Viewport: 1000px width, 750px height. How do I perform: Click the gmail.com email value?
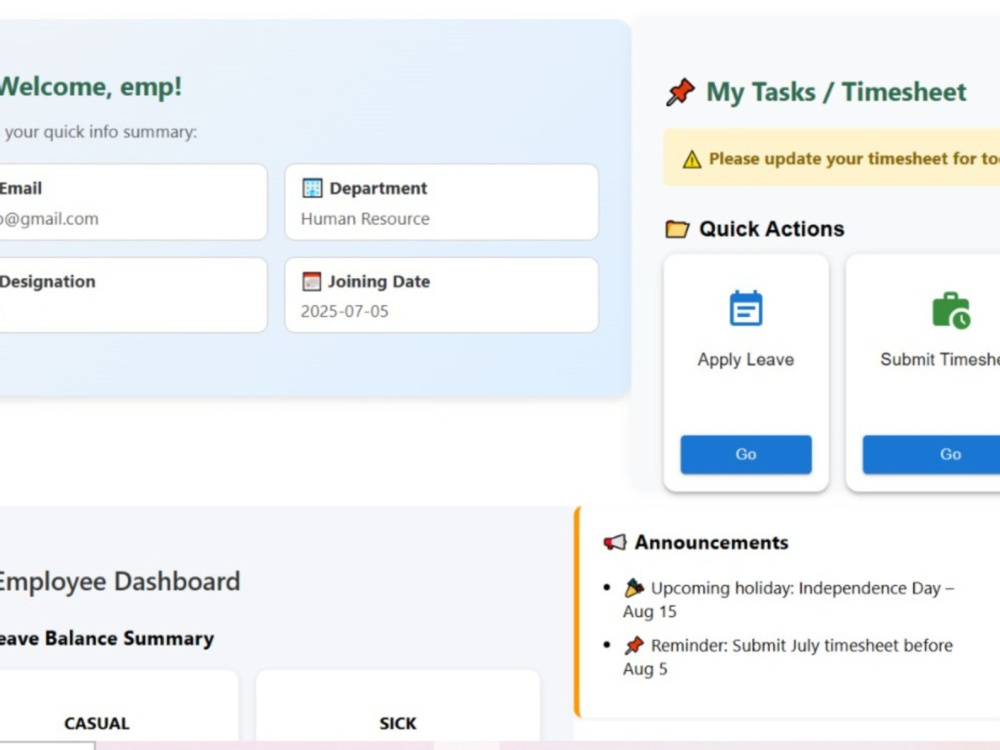(x=49, y=219)
